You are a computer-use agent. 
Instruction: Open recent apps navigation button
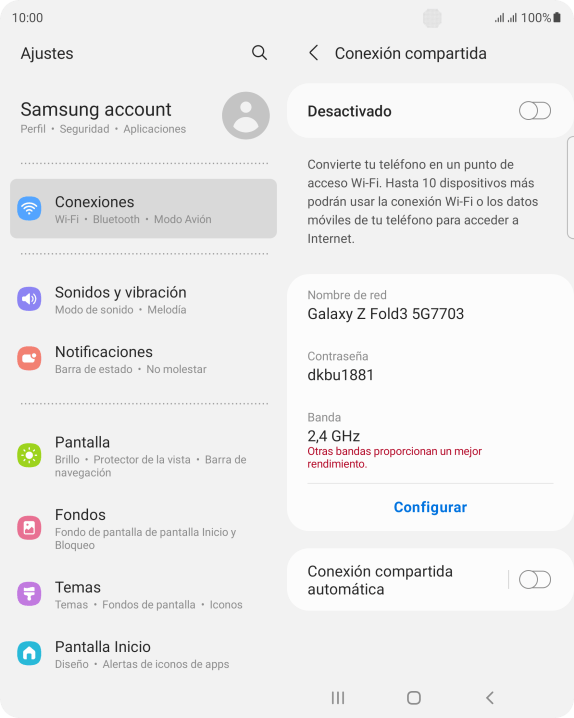pyautogui.click(x=338, y=697)
